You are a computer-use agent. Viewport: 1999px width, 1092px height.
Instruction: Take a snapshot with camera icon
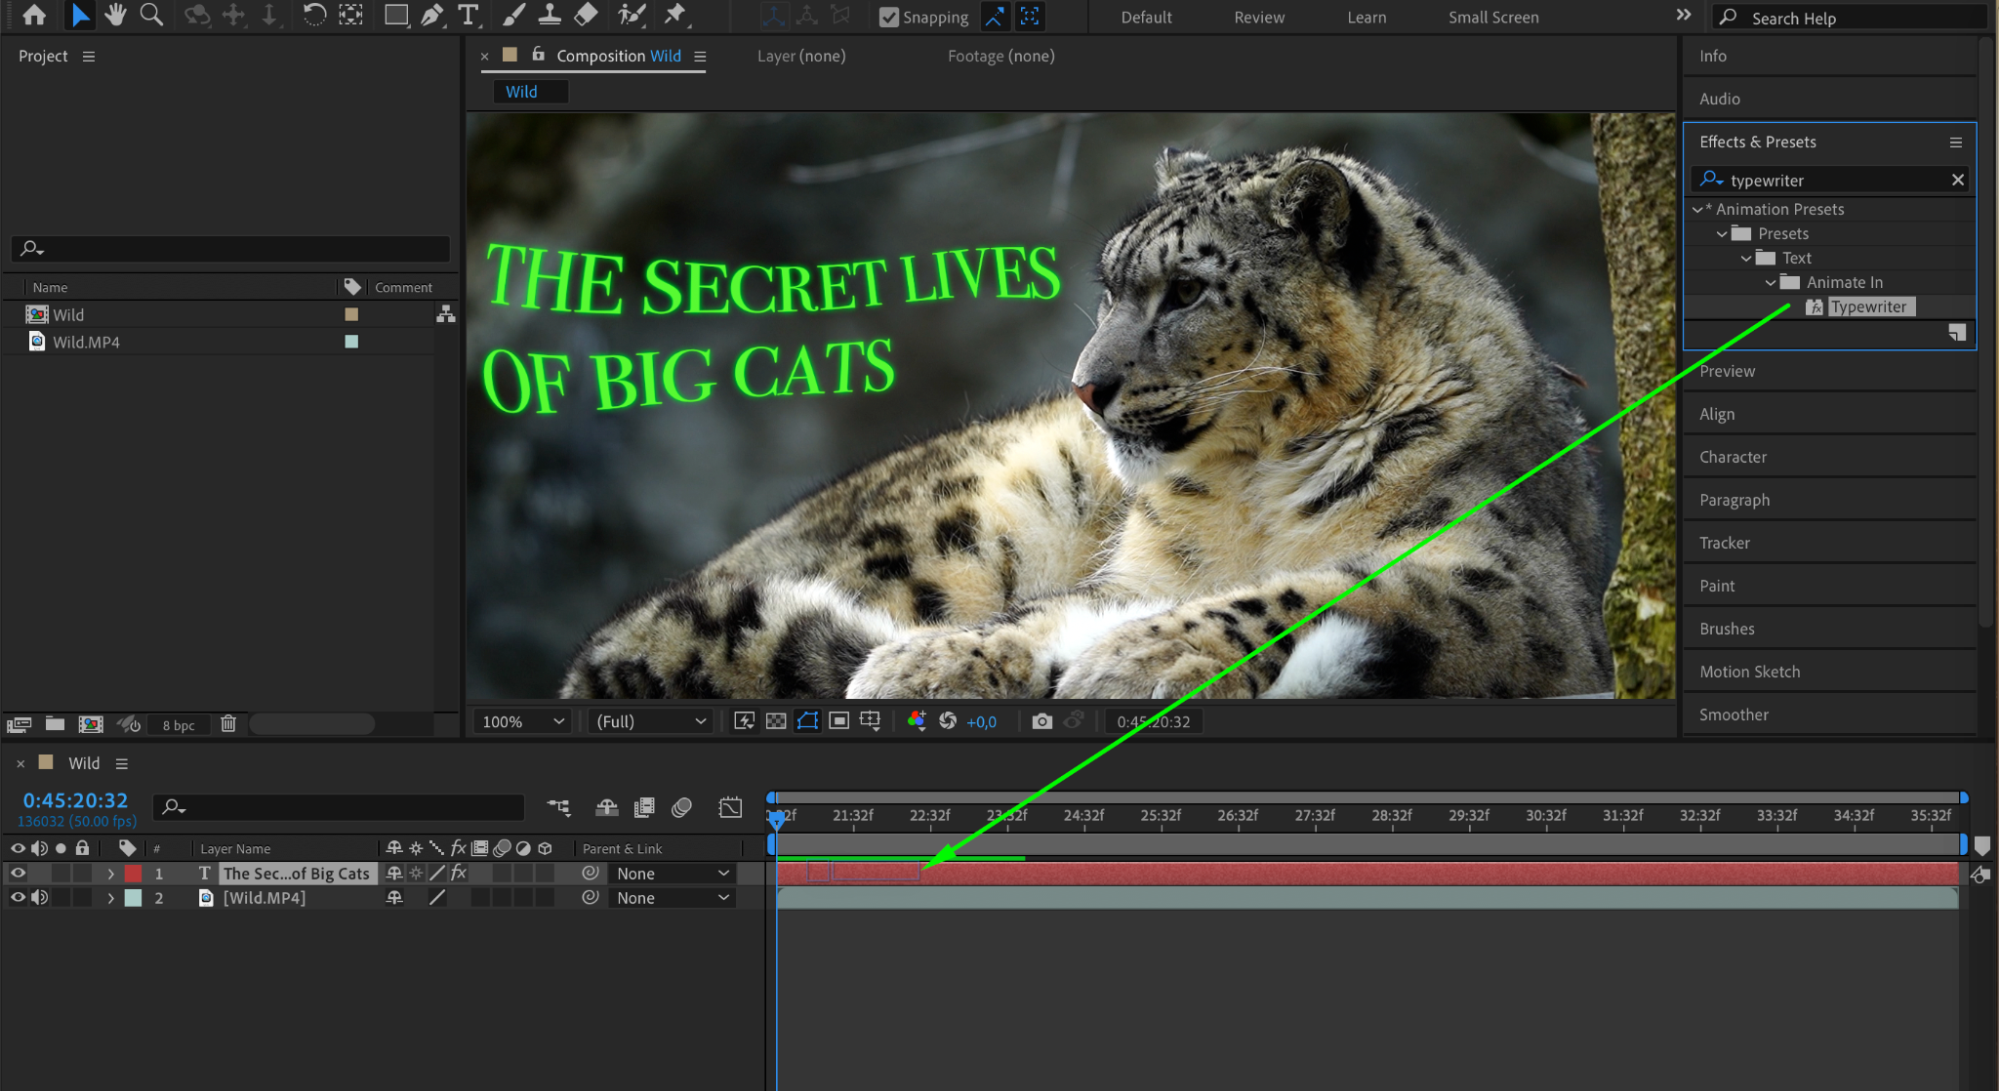coord(1041,721)
